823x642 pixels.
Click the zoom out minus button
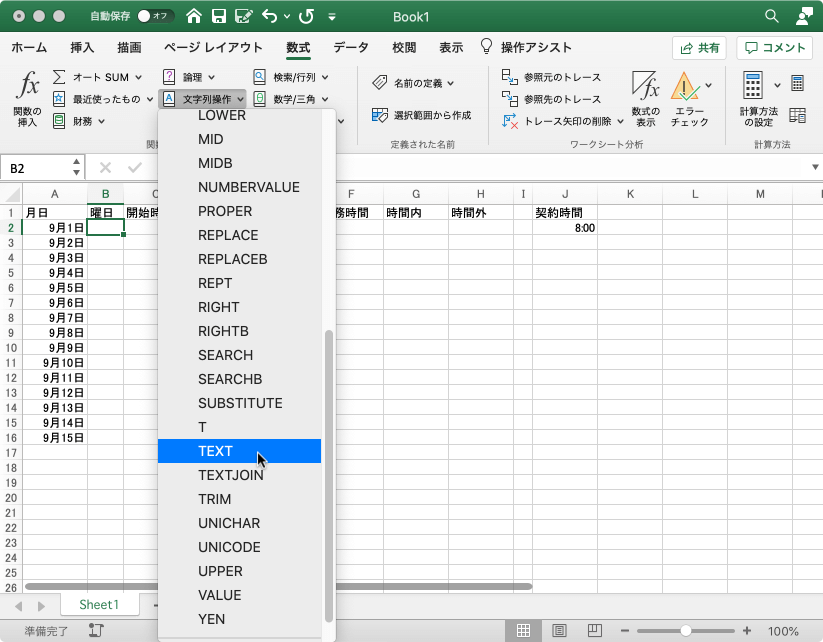point(625,630)
